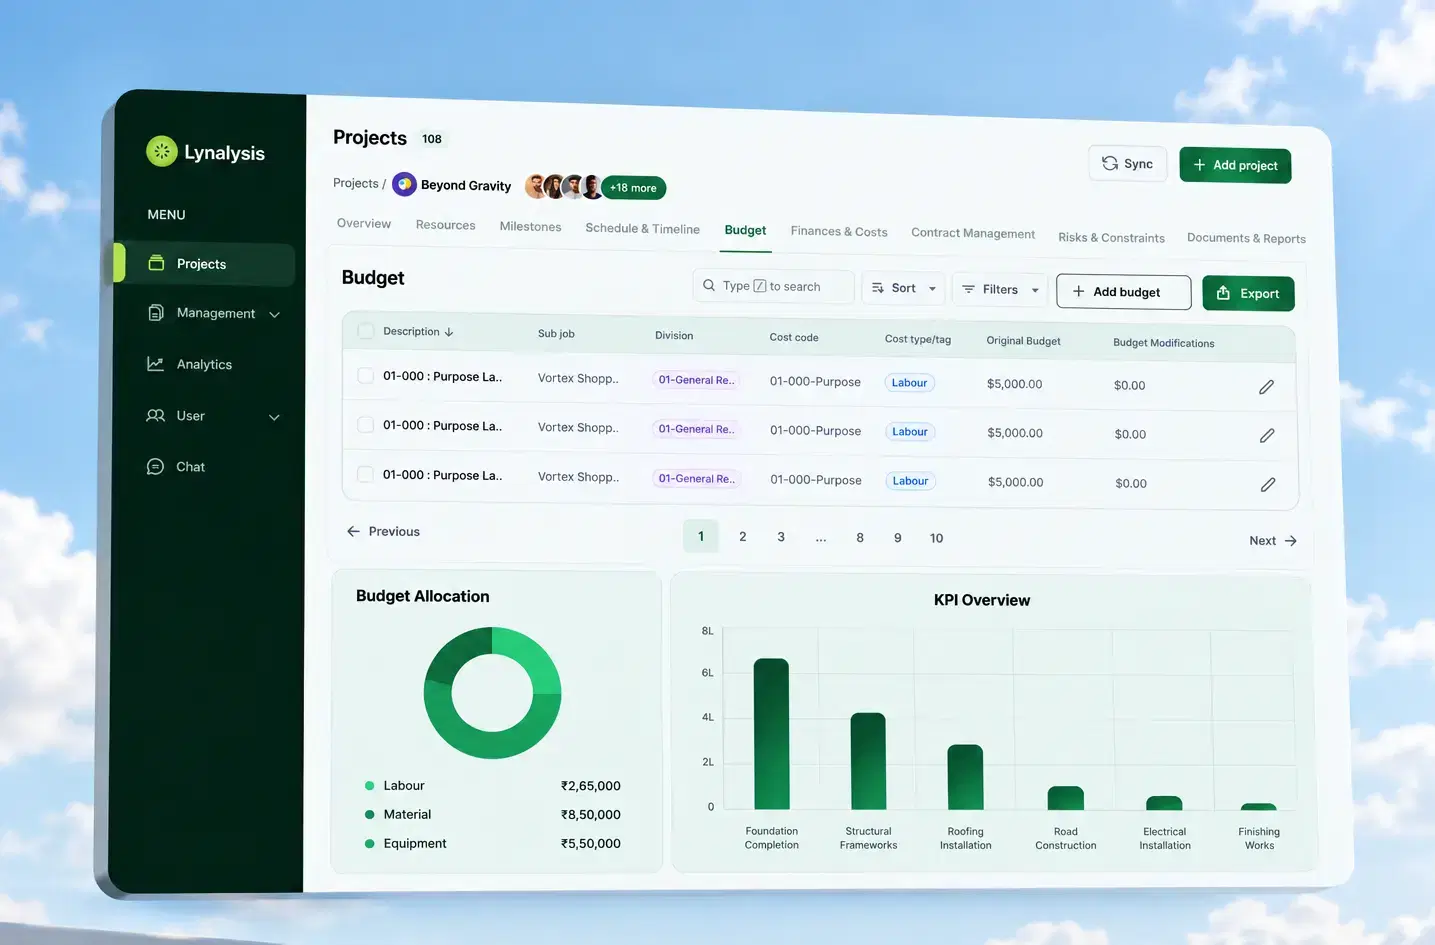The image size is (1435, 945).
Task: Click the first team member avatar
Action: tap(537, 186)
